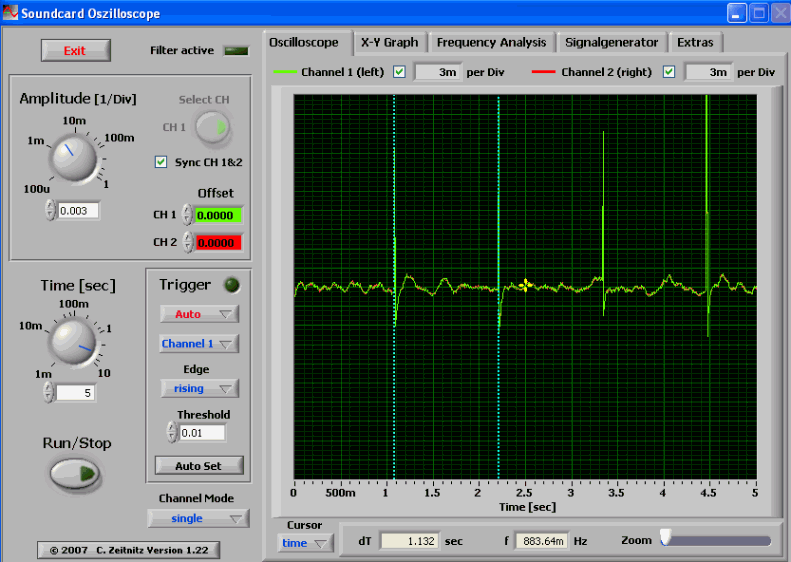Click the Run/Stop play button
This screenshot has height=562, width=791.
tap(75, 474)
